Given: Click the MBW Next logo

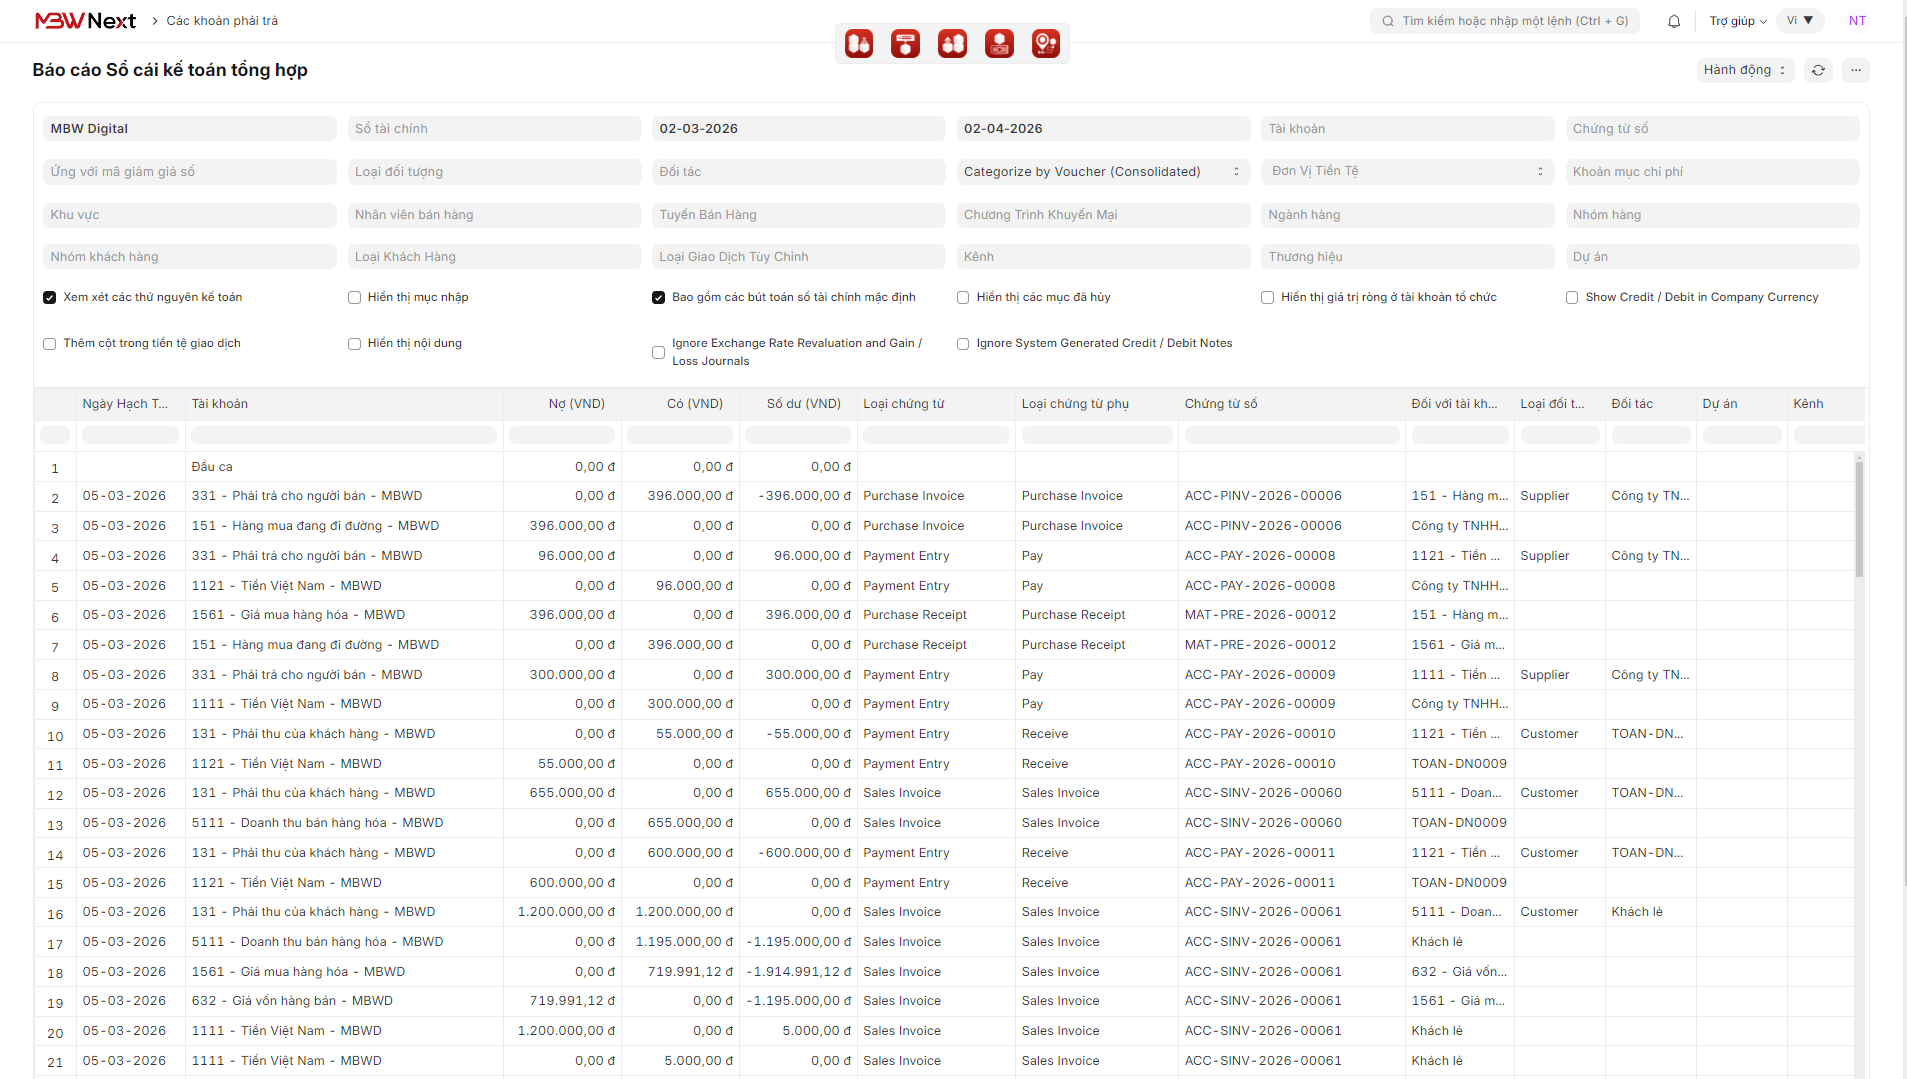Looking at the screenshot, I should [85, 21].
